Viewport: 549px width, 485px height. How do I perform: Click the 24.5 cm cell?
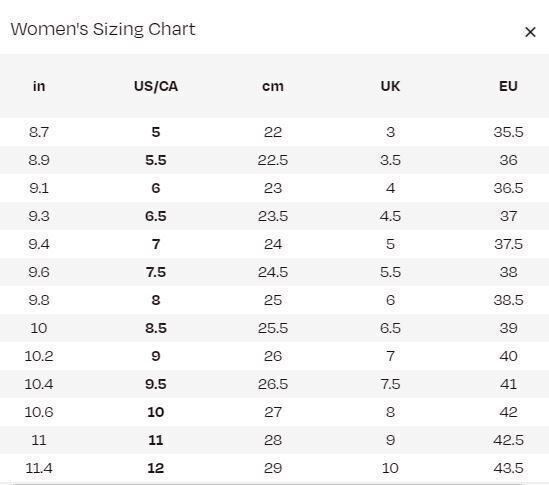(x=273, y=272)
